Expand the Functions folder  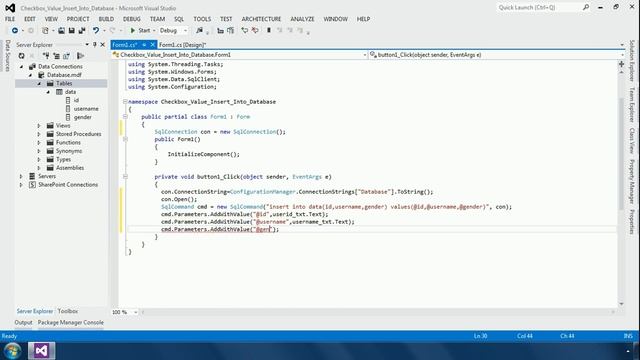[x=39, y=142]
